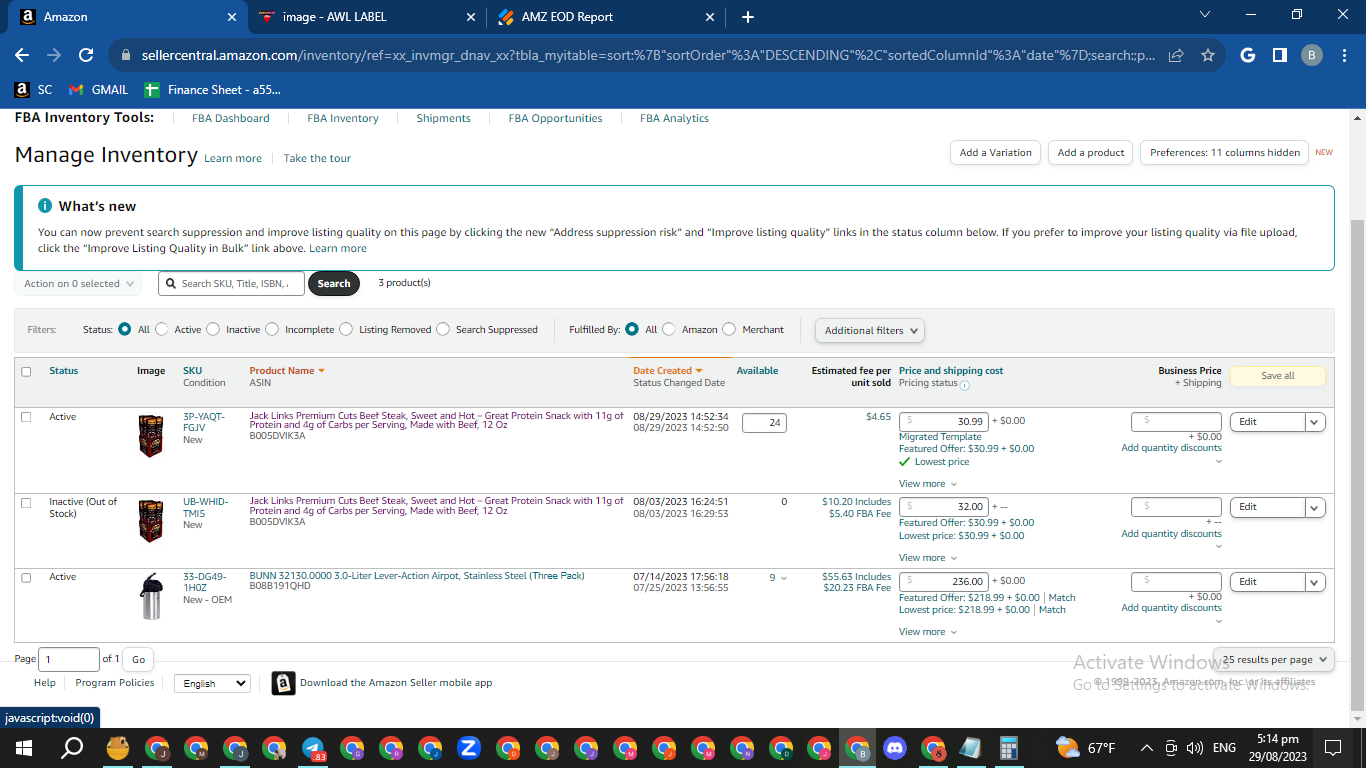
Task: Sort by Date Created using the orange arrow
Action: [699, 371]
